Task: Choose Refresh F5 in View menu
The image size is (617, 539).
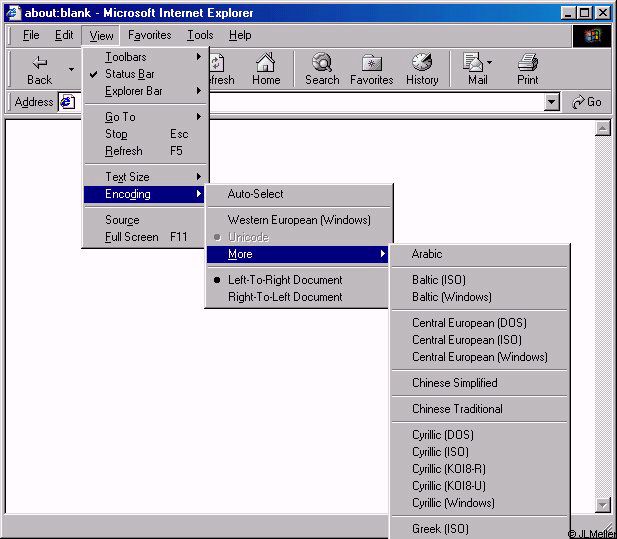Action: click(145, 151)
